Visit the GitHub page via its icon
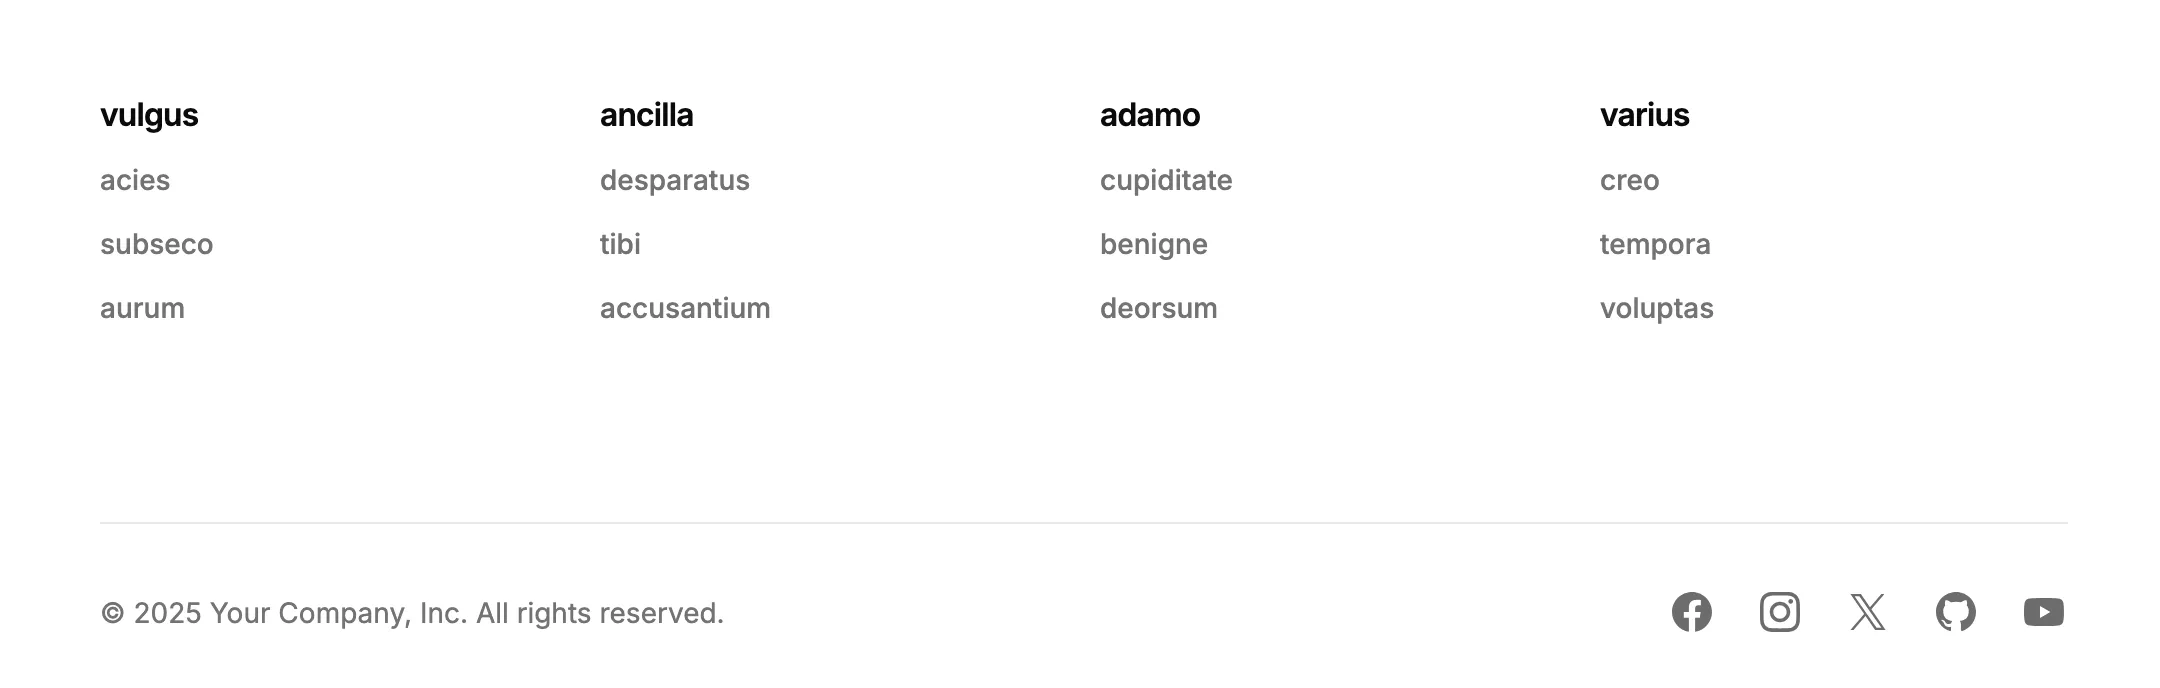 tap(1955, 612)
